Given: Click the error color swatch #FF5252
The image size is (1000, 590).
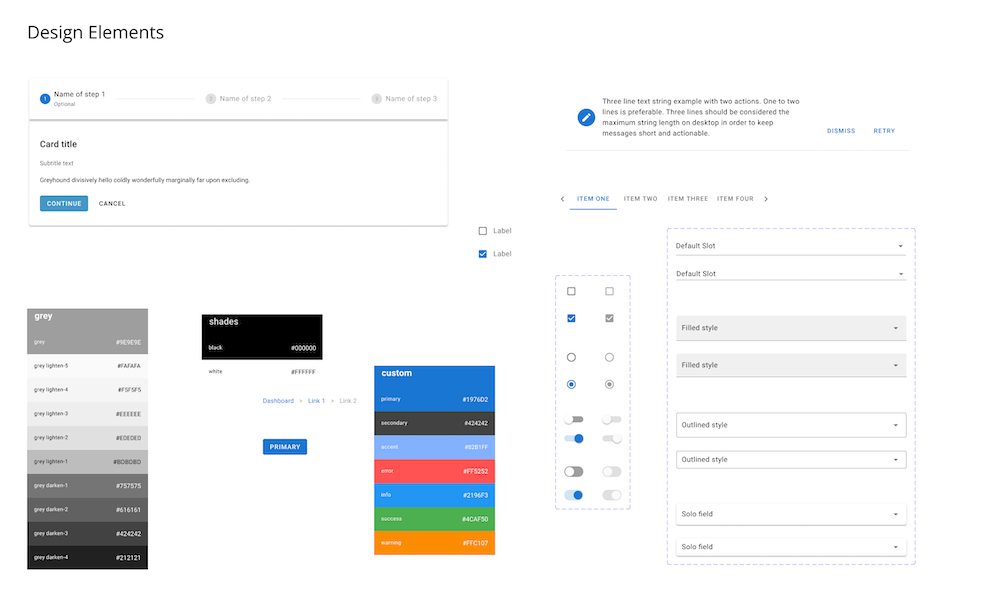Looking at the screenshot, I should pyautogui.click(x=434, y=471).
